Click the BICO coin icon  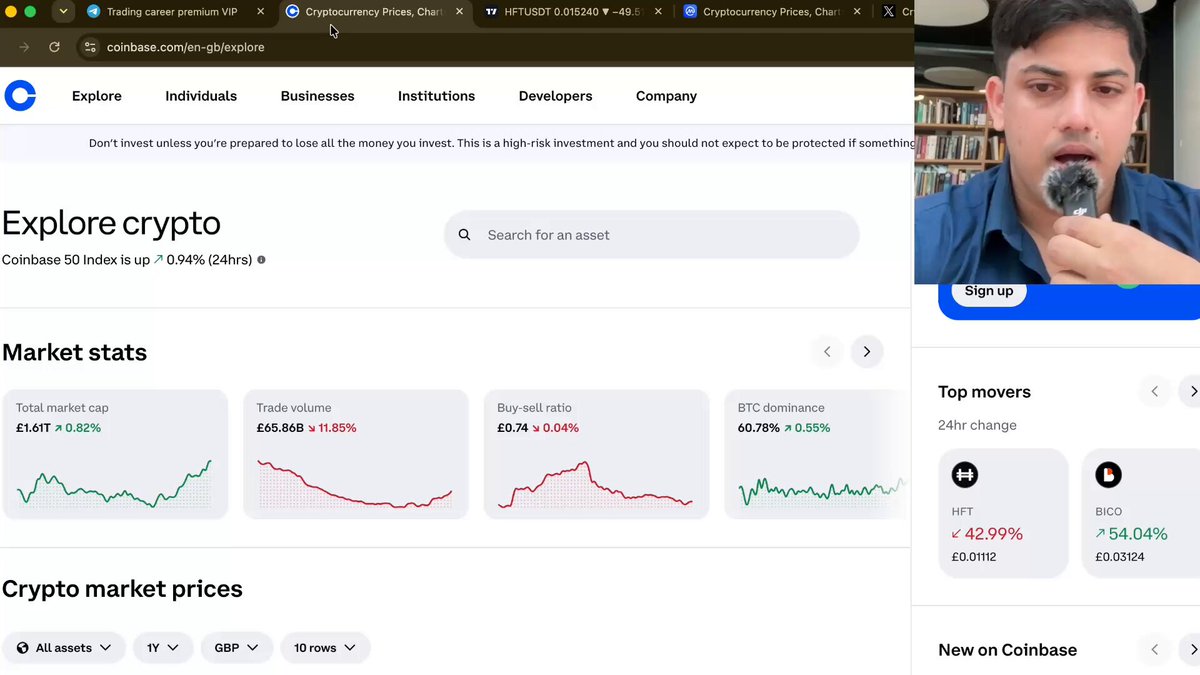click(x=1108, y=475)
